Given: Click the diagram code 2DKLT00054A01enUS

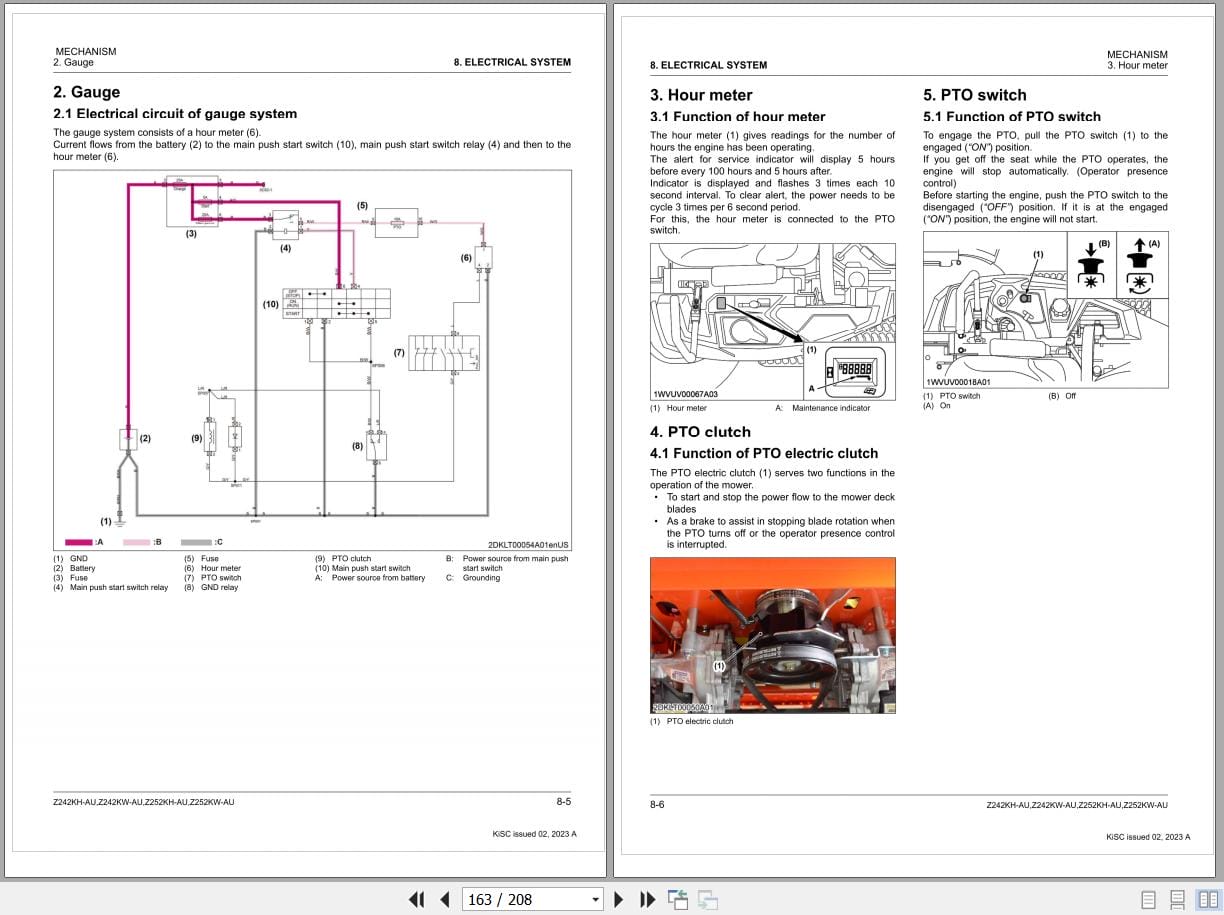Looking at the screenshot, I should coord(528,545).
